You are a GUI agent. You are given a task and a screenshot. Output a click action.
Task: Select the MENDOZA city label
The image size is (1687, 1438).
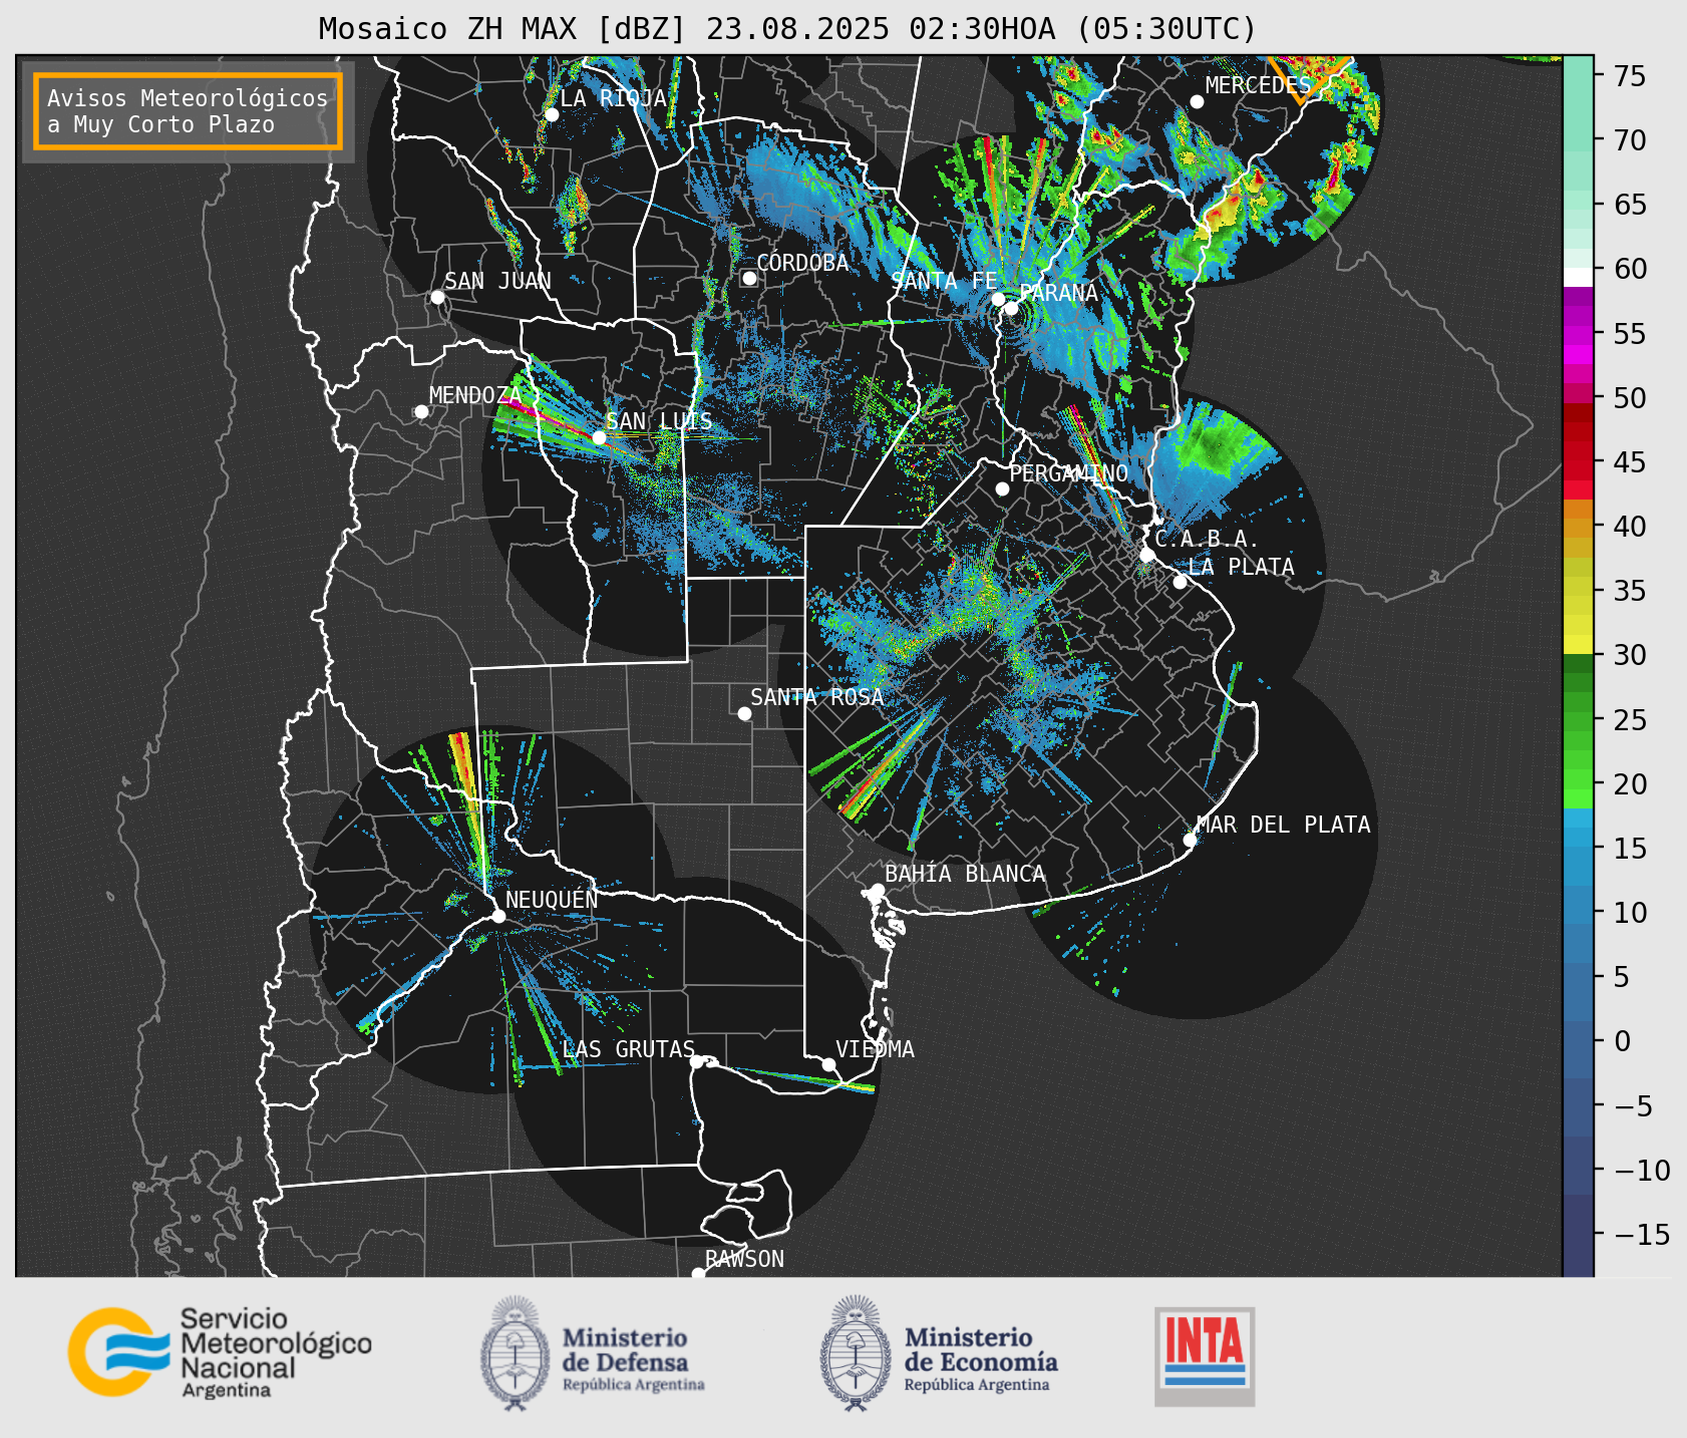(476, 395)
